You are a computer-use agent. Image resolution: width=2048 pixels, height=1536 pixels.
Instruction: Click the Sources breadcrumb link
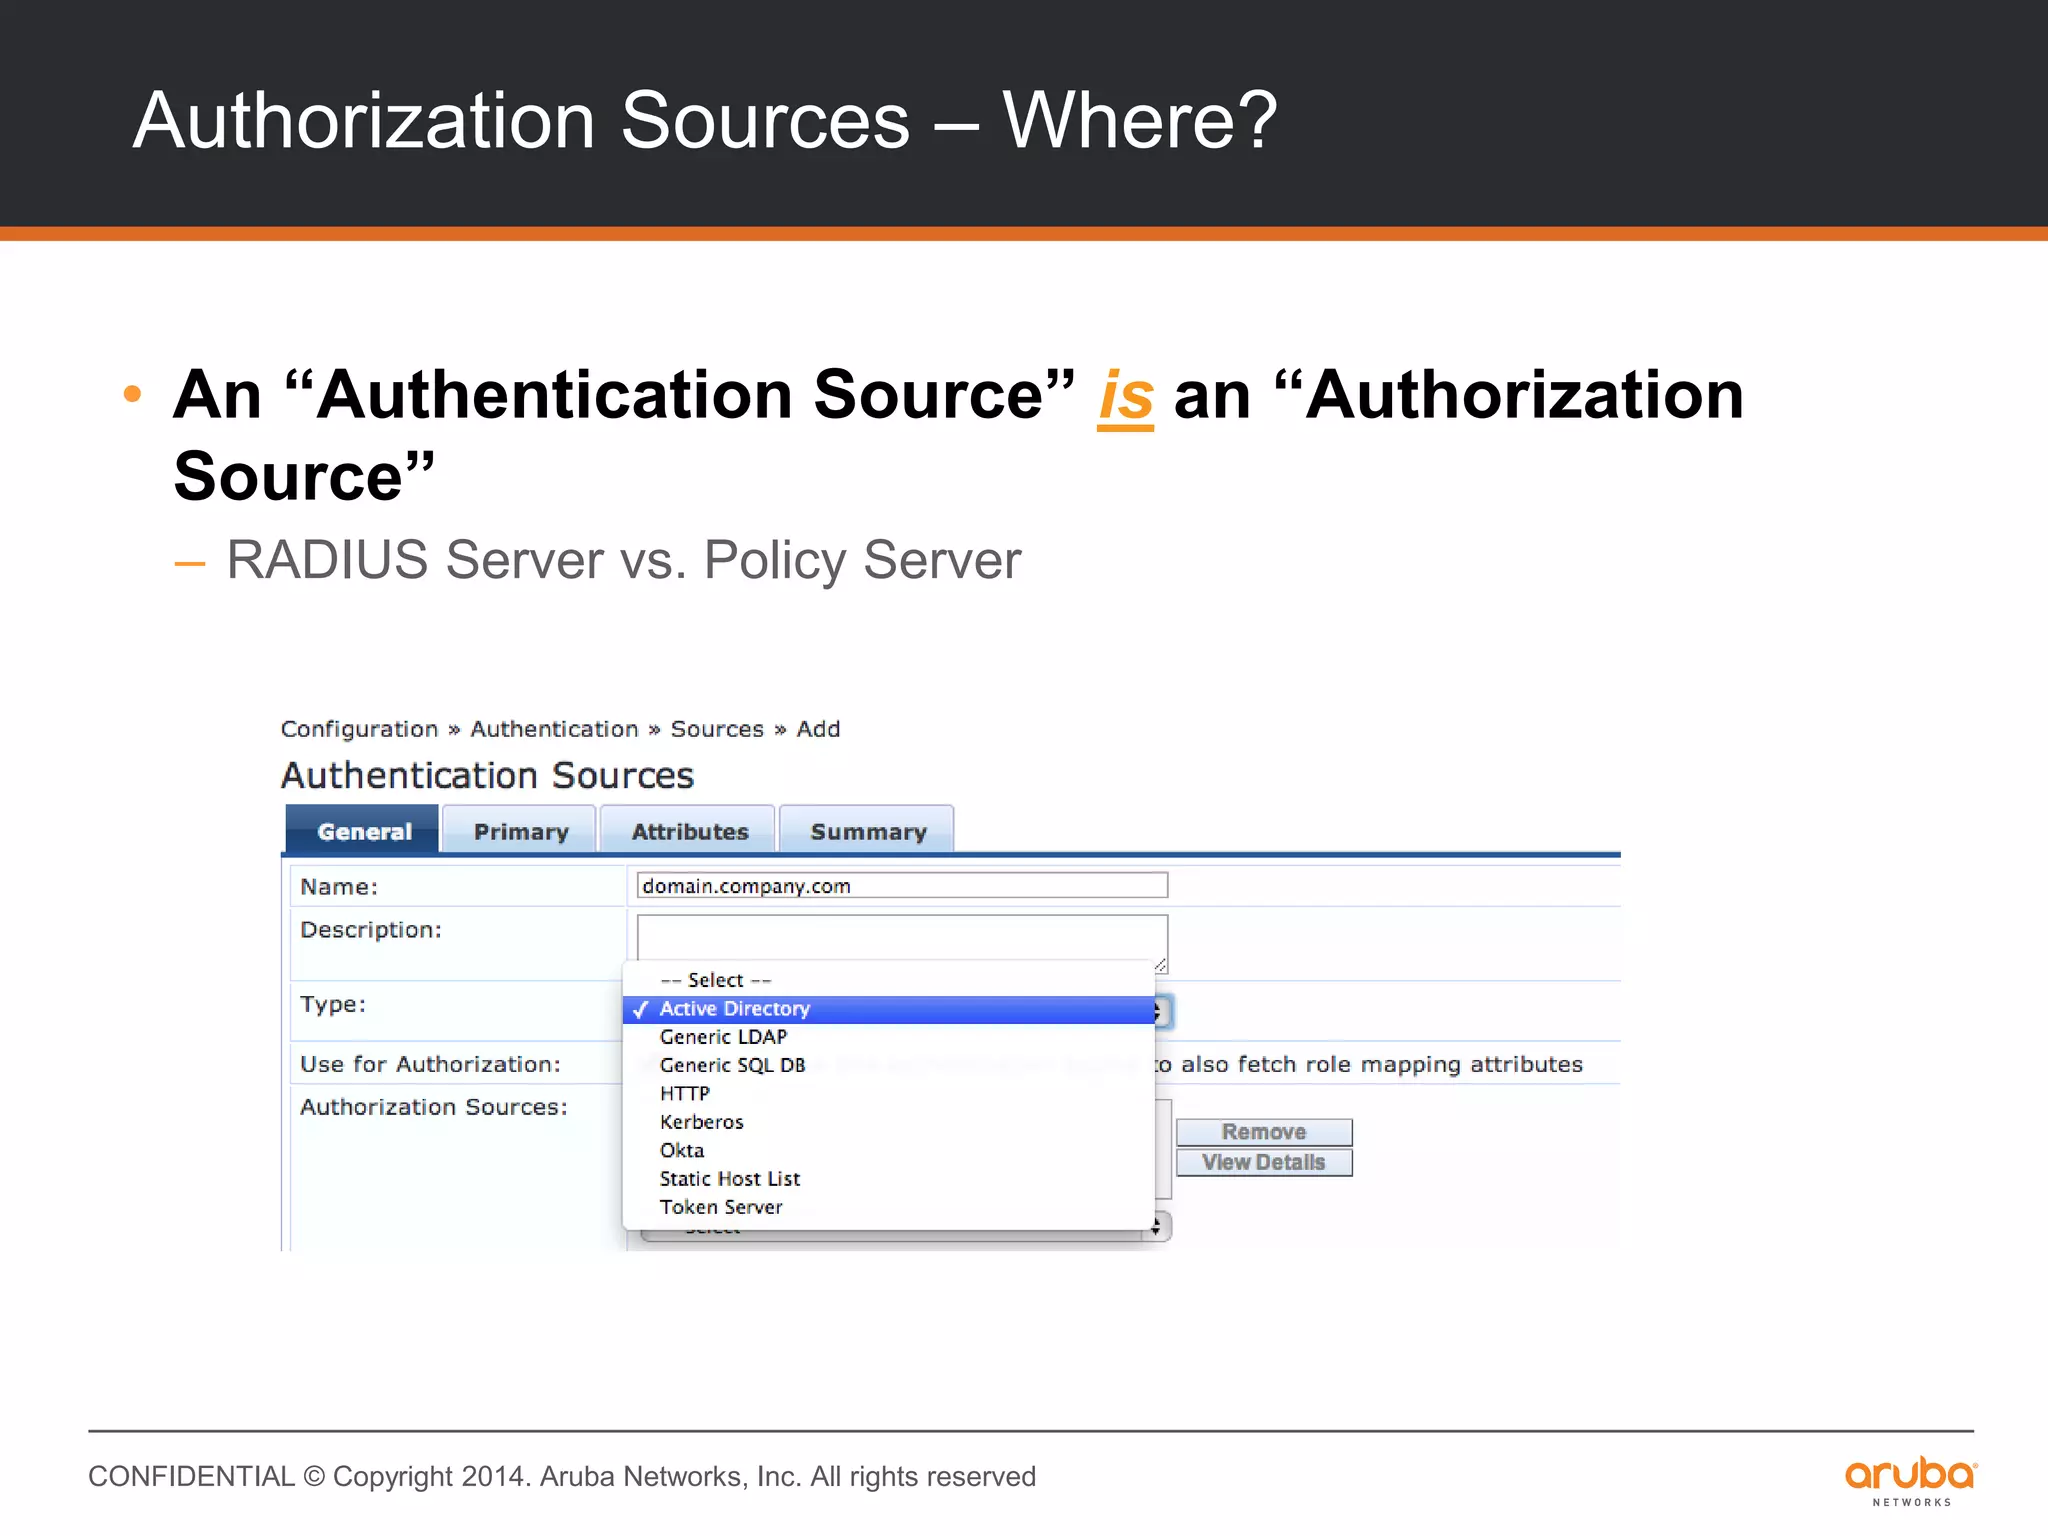717,729
